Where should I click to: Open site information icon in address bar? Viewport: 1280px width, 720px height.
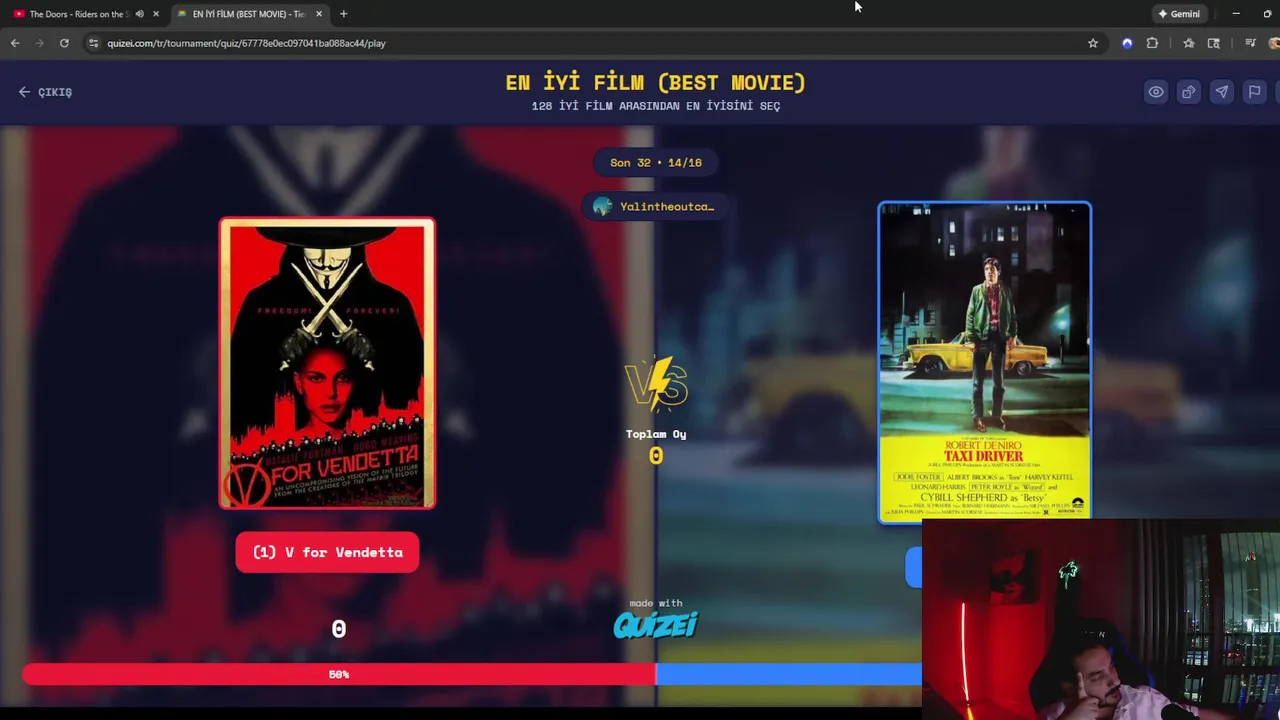[93, 43]
